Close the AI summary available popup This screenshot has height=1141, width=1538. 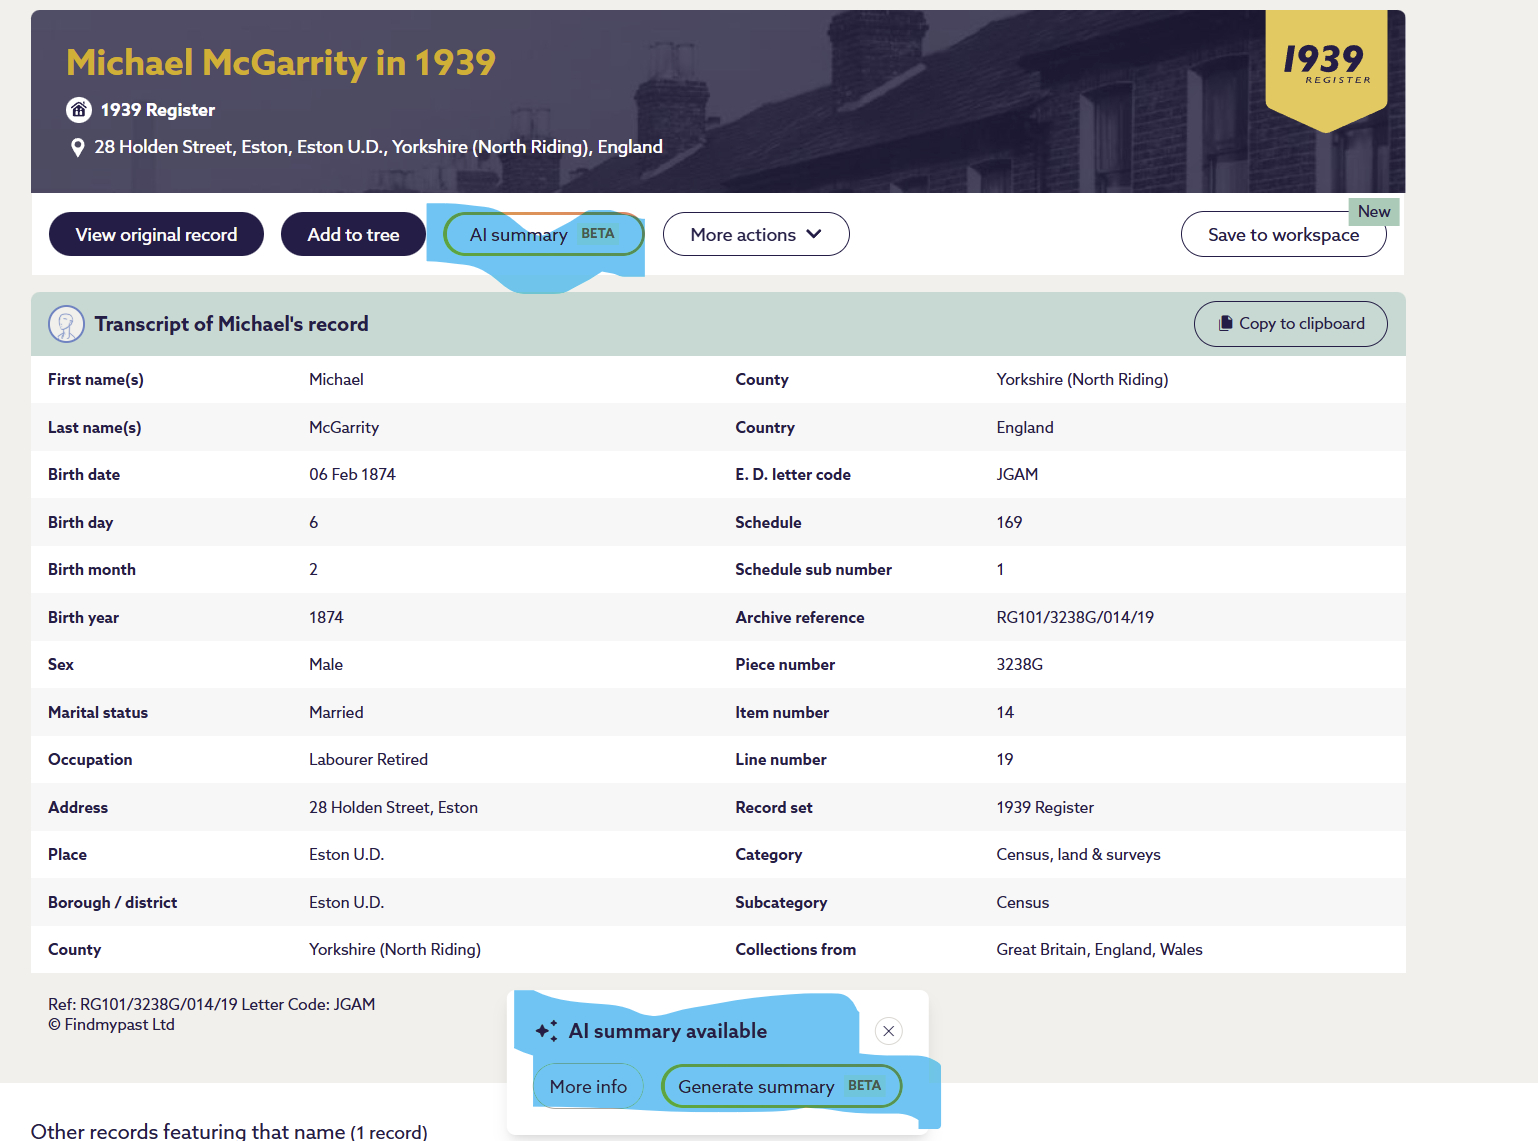[x=888, y=1031]
